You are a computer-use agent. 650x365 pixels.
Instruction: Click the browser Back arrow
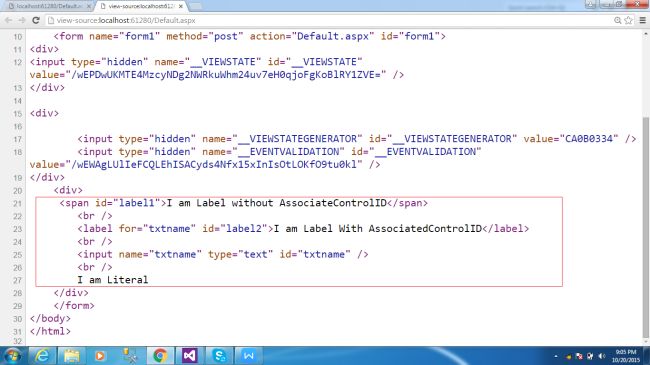tap(8, 20)
